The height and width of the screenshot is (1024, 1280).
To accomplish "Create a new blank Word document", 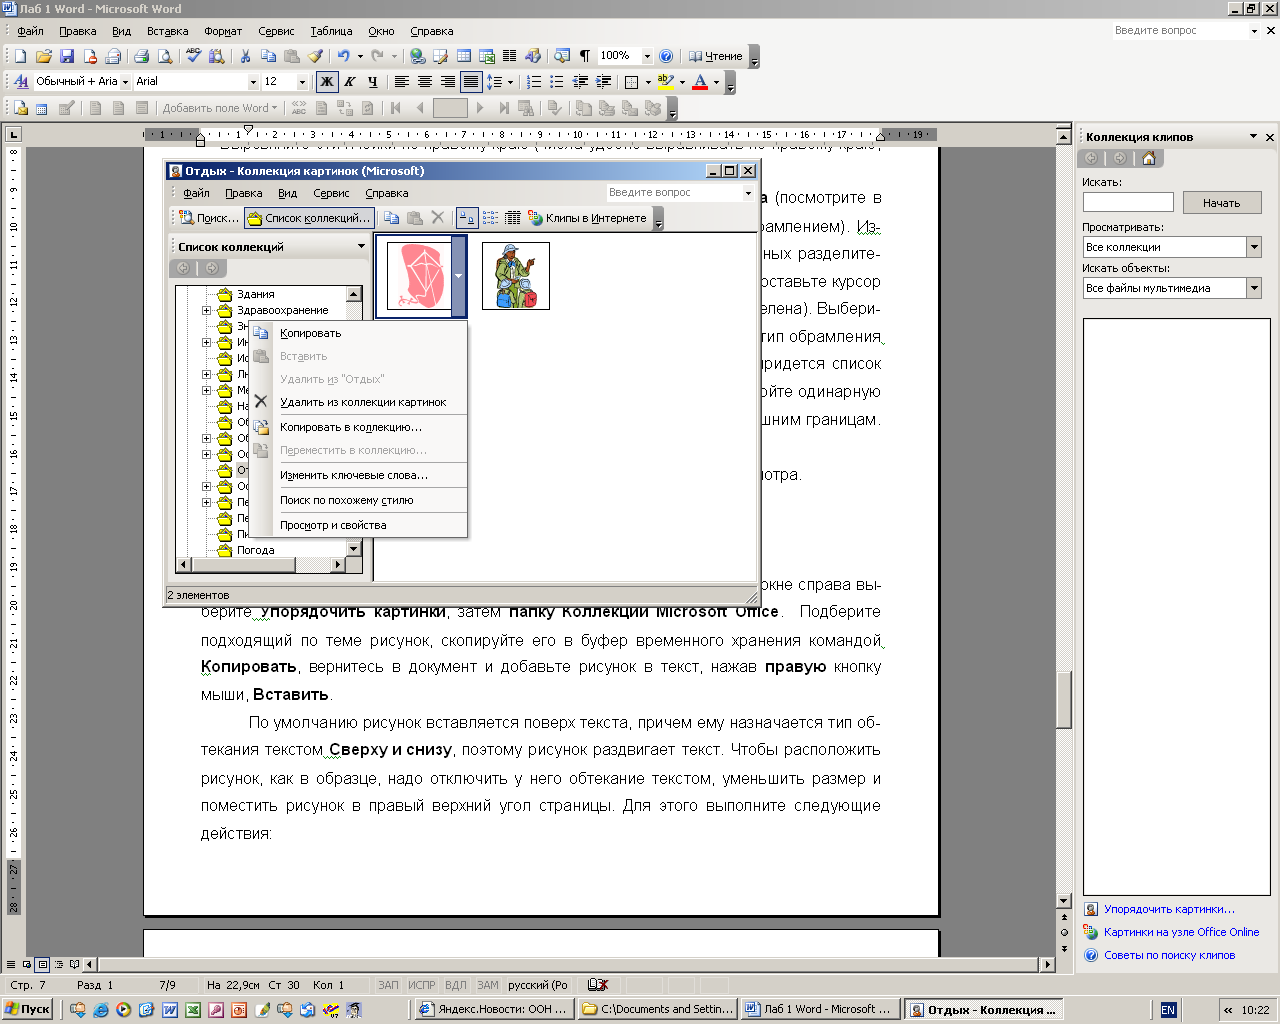I will (20, 56).
